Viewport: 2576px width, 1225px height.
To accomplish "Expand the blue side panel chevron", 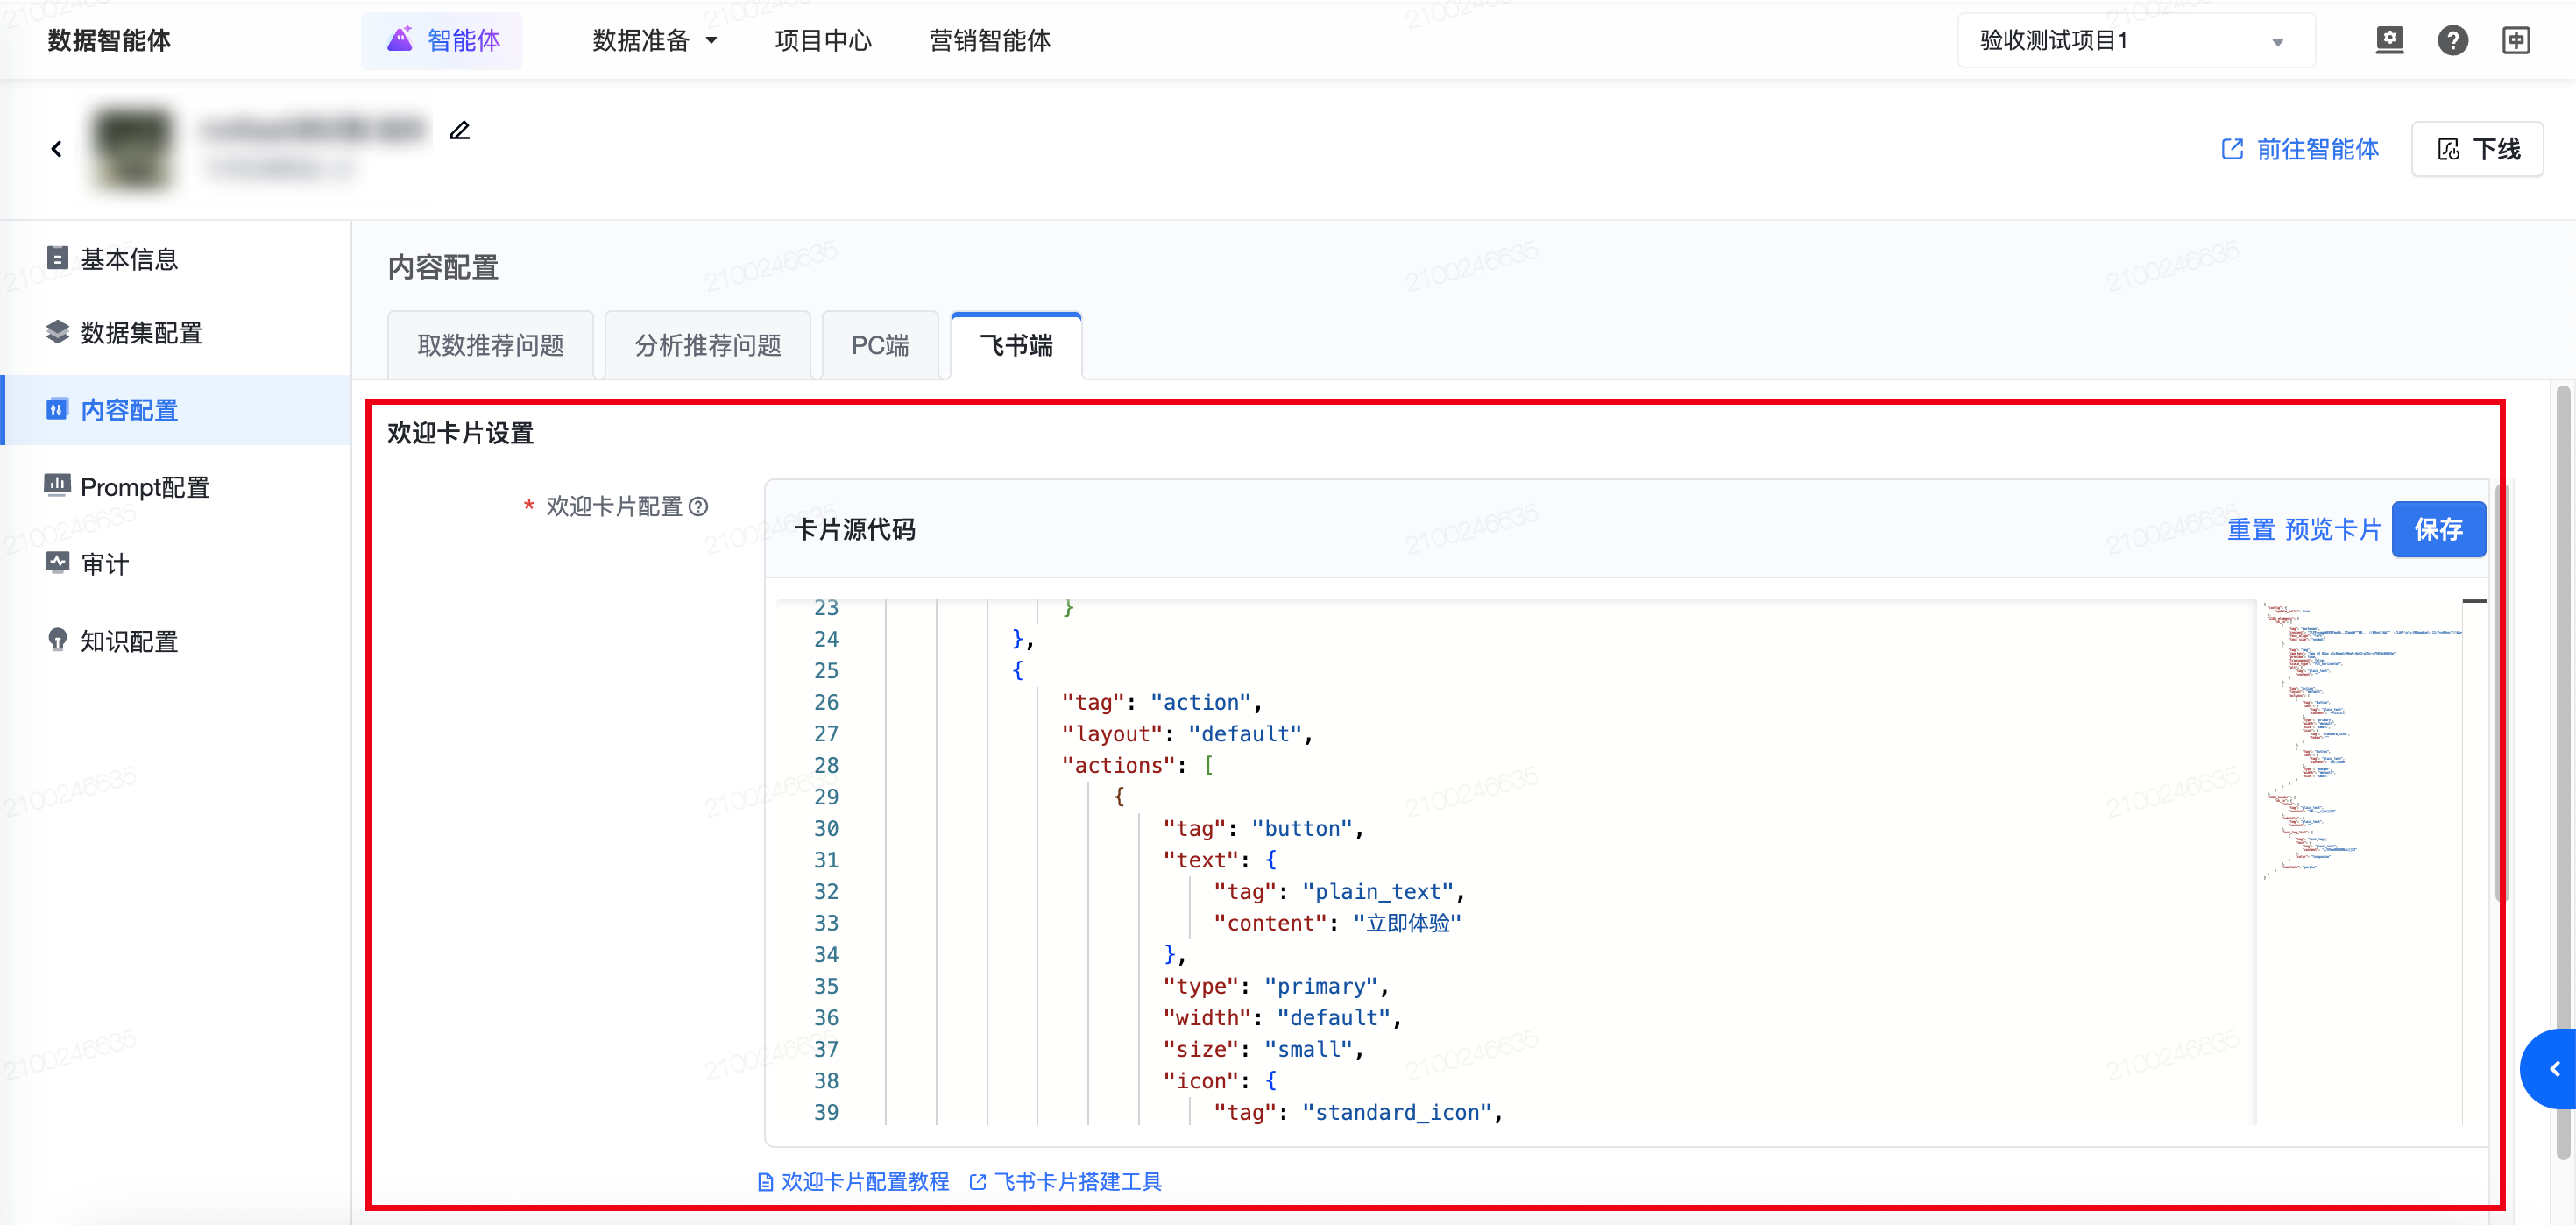I will pos(2554,1069).
